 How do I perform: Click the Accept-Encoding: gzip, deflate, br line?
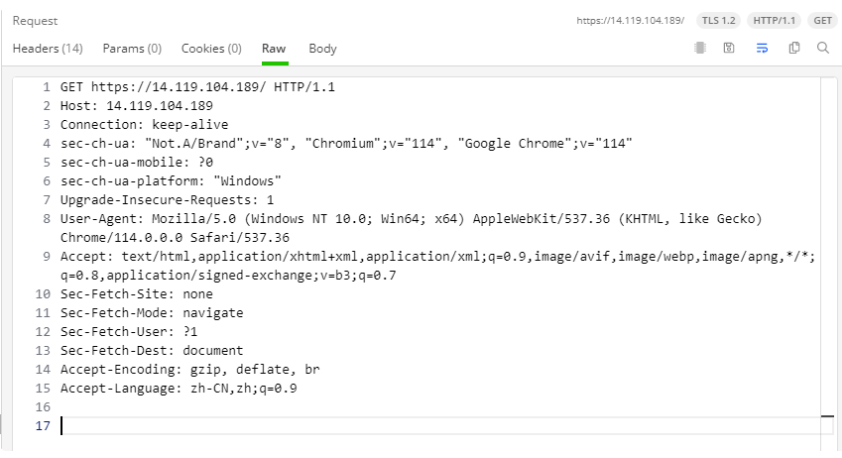pyautogui.click(x=190, y=369)
